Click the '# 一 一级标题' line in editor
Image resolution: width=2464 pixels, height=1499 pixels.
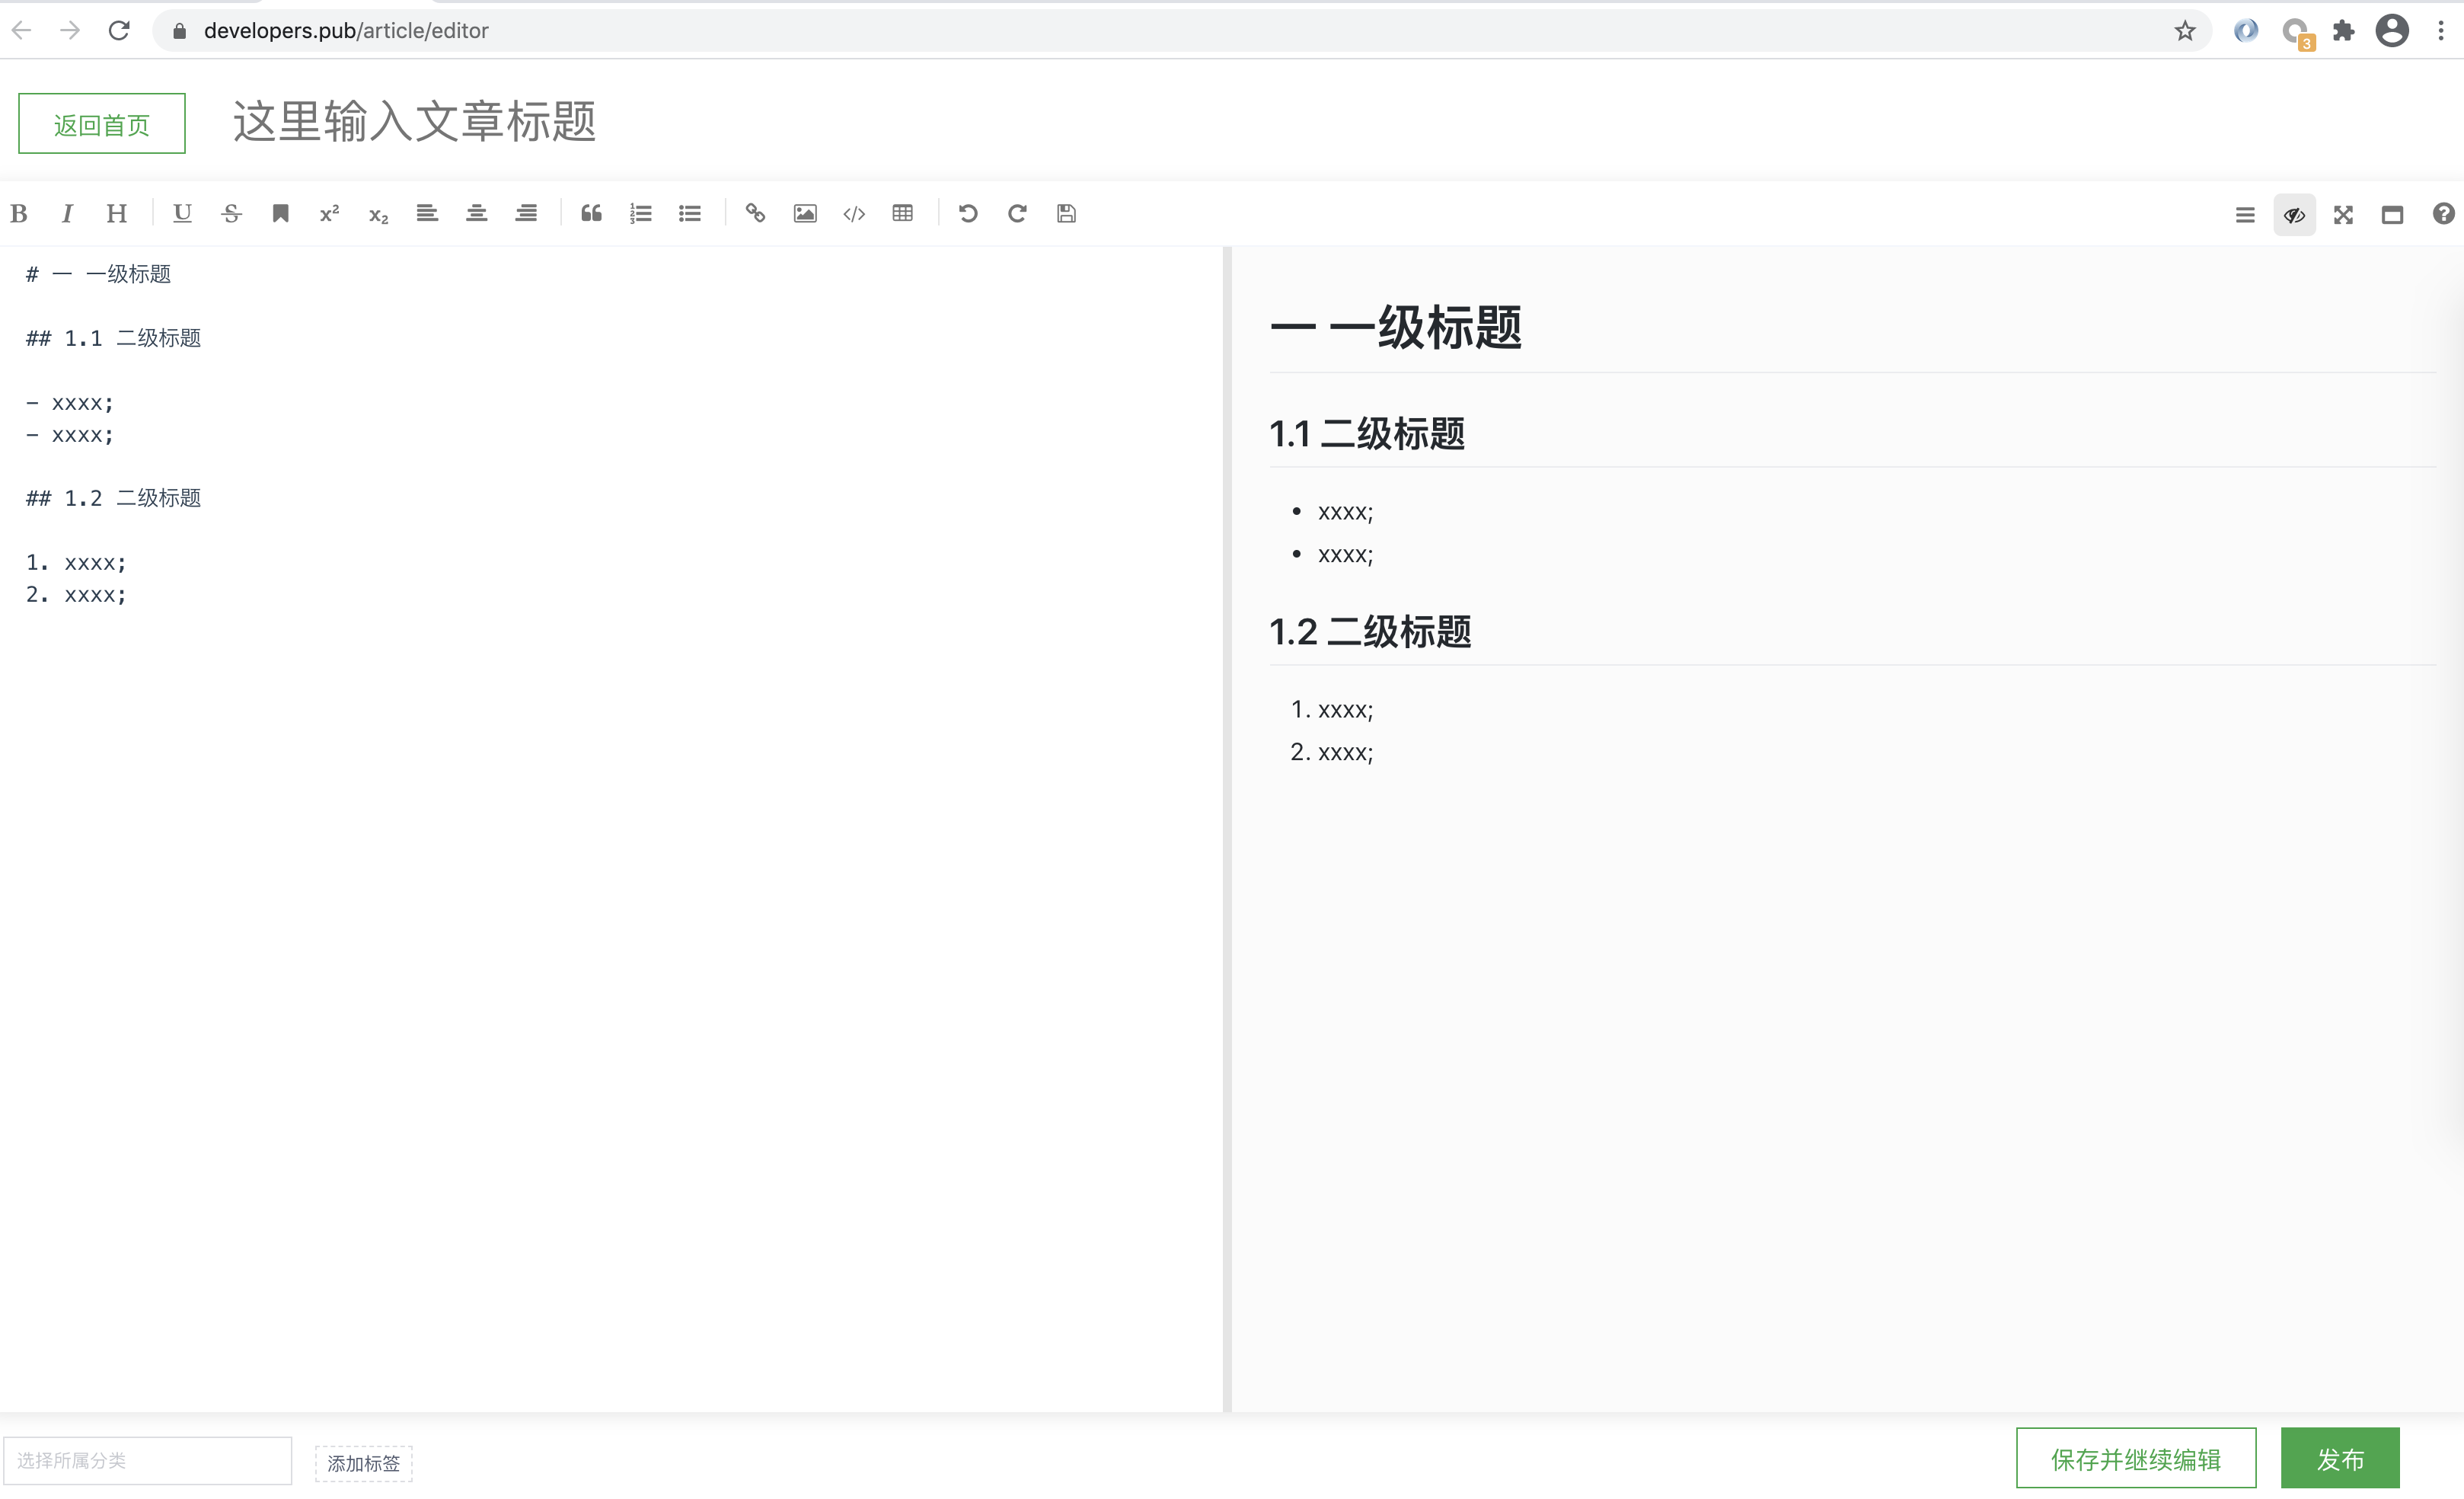(x=98, y=274)
